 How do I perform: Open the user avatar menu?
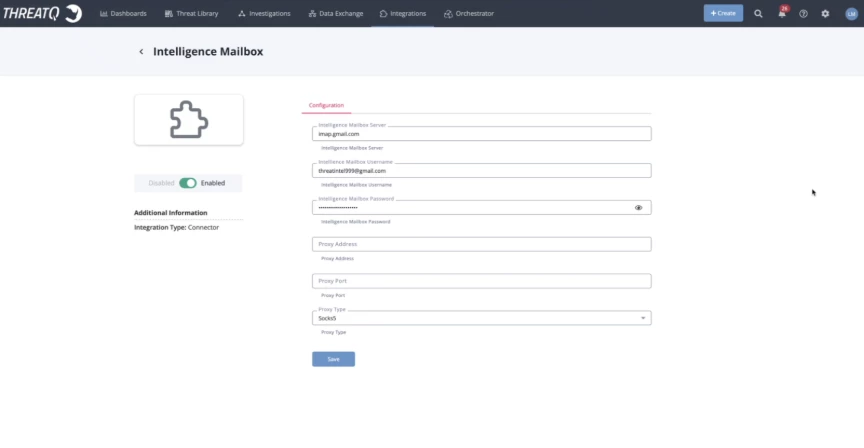point(851,14)
